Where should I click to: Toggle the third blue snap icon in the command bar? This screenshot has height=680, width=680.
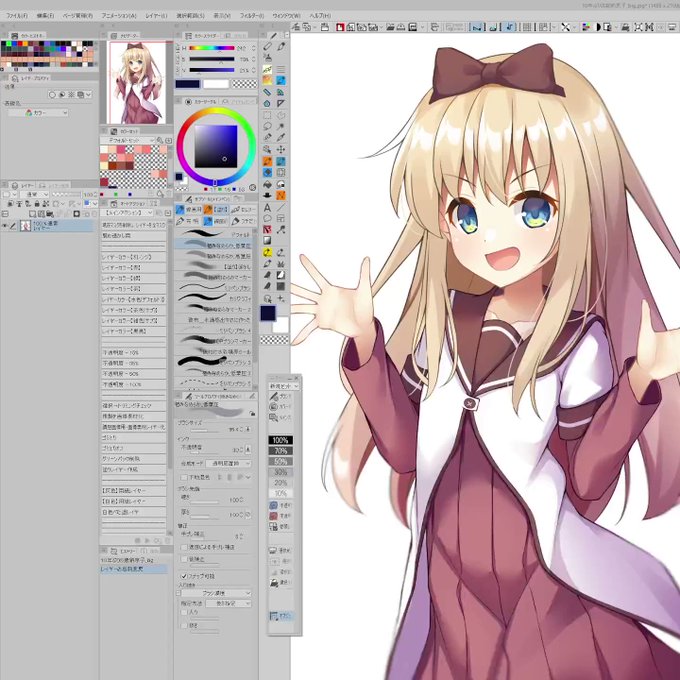(x=509, y=27)
